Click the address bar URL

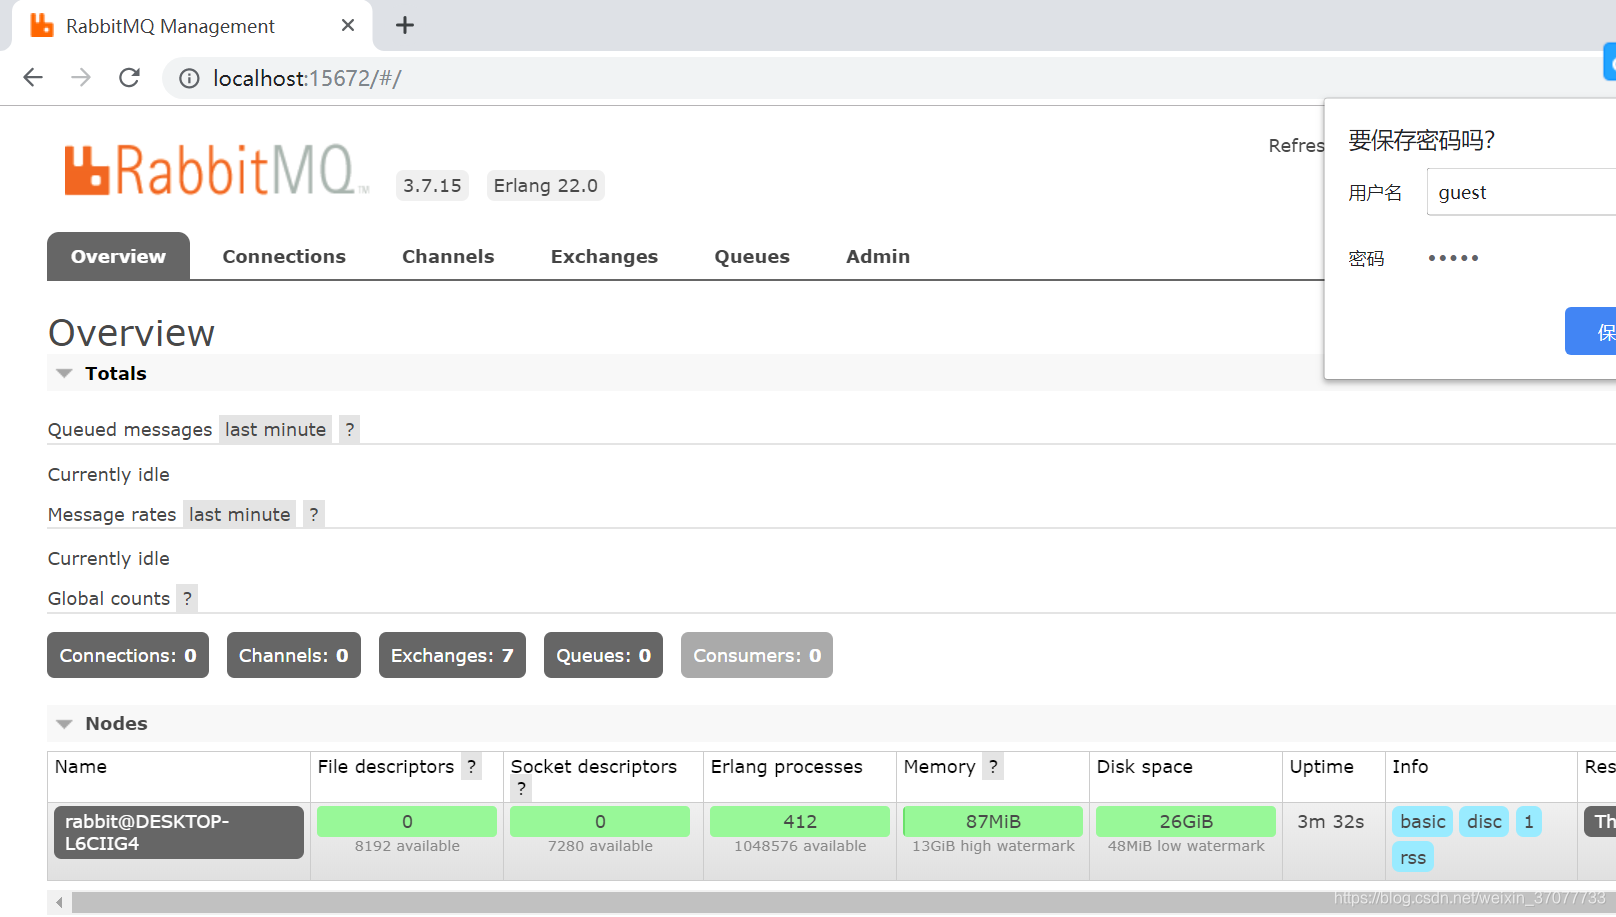coord(308,78)
